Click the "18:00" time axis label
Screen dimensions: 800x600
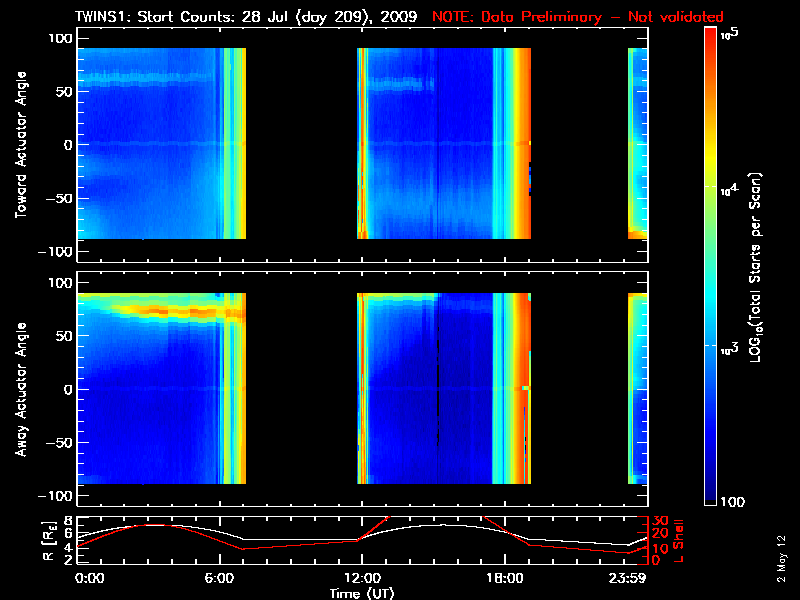[505, 578]
